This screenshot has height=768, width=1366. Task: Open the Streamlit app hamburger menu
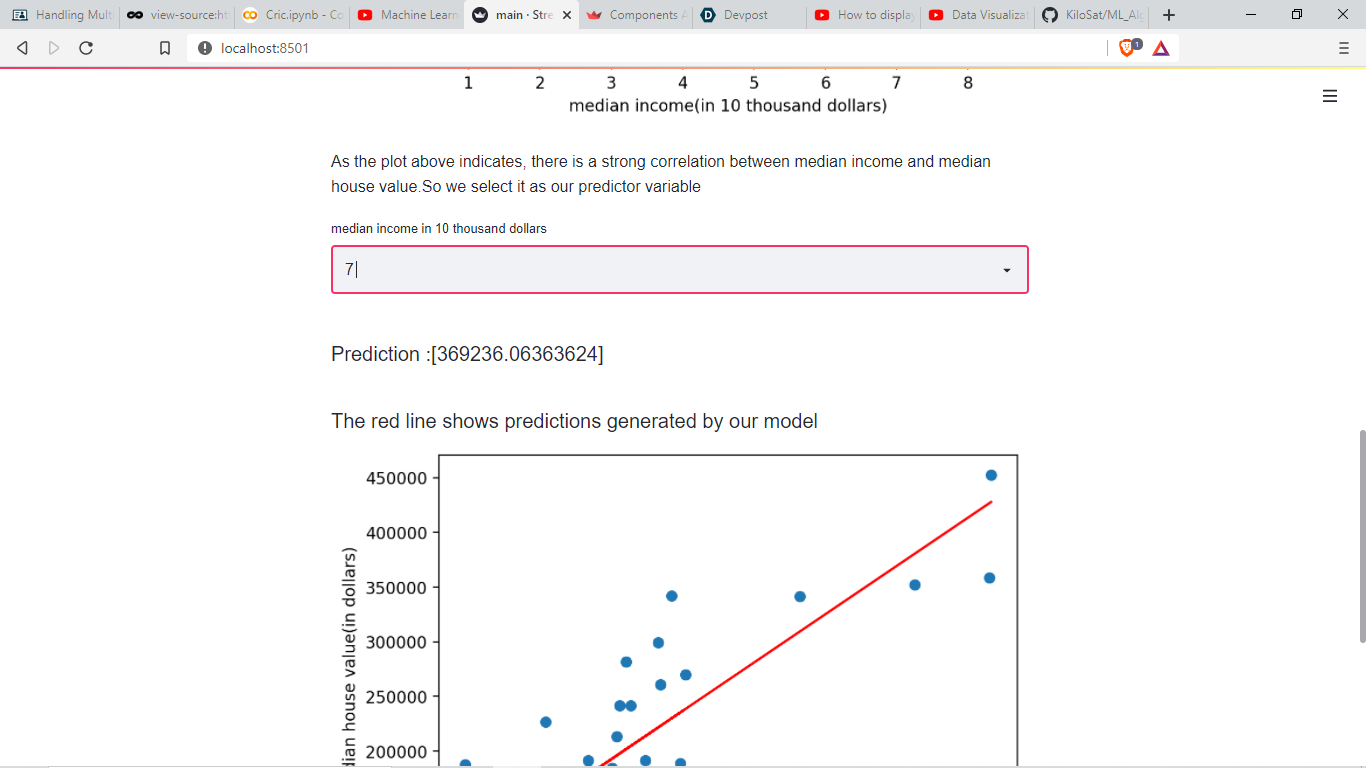1330,96
